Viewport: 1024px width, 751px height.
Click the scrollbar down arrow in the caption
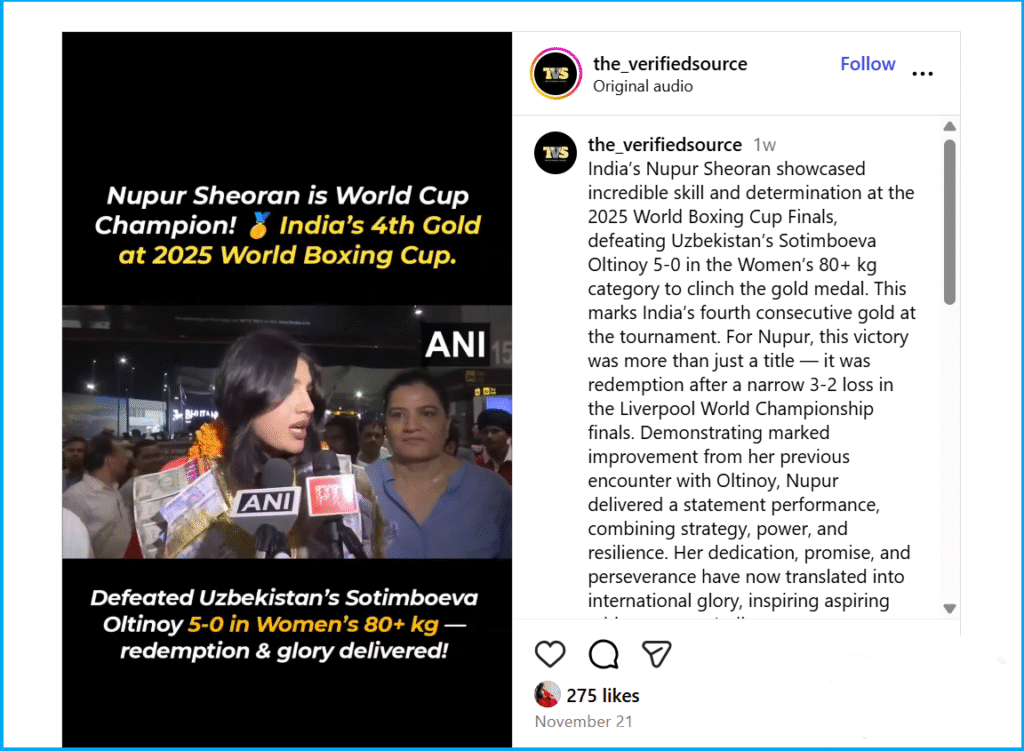click(x=950, y=608)
